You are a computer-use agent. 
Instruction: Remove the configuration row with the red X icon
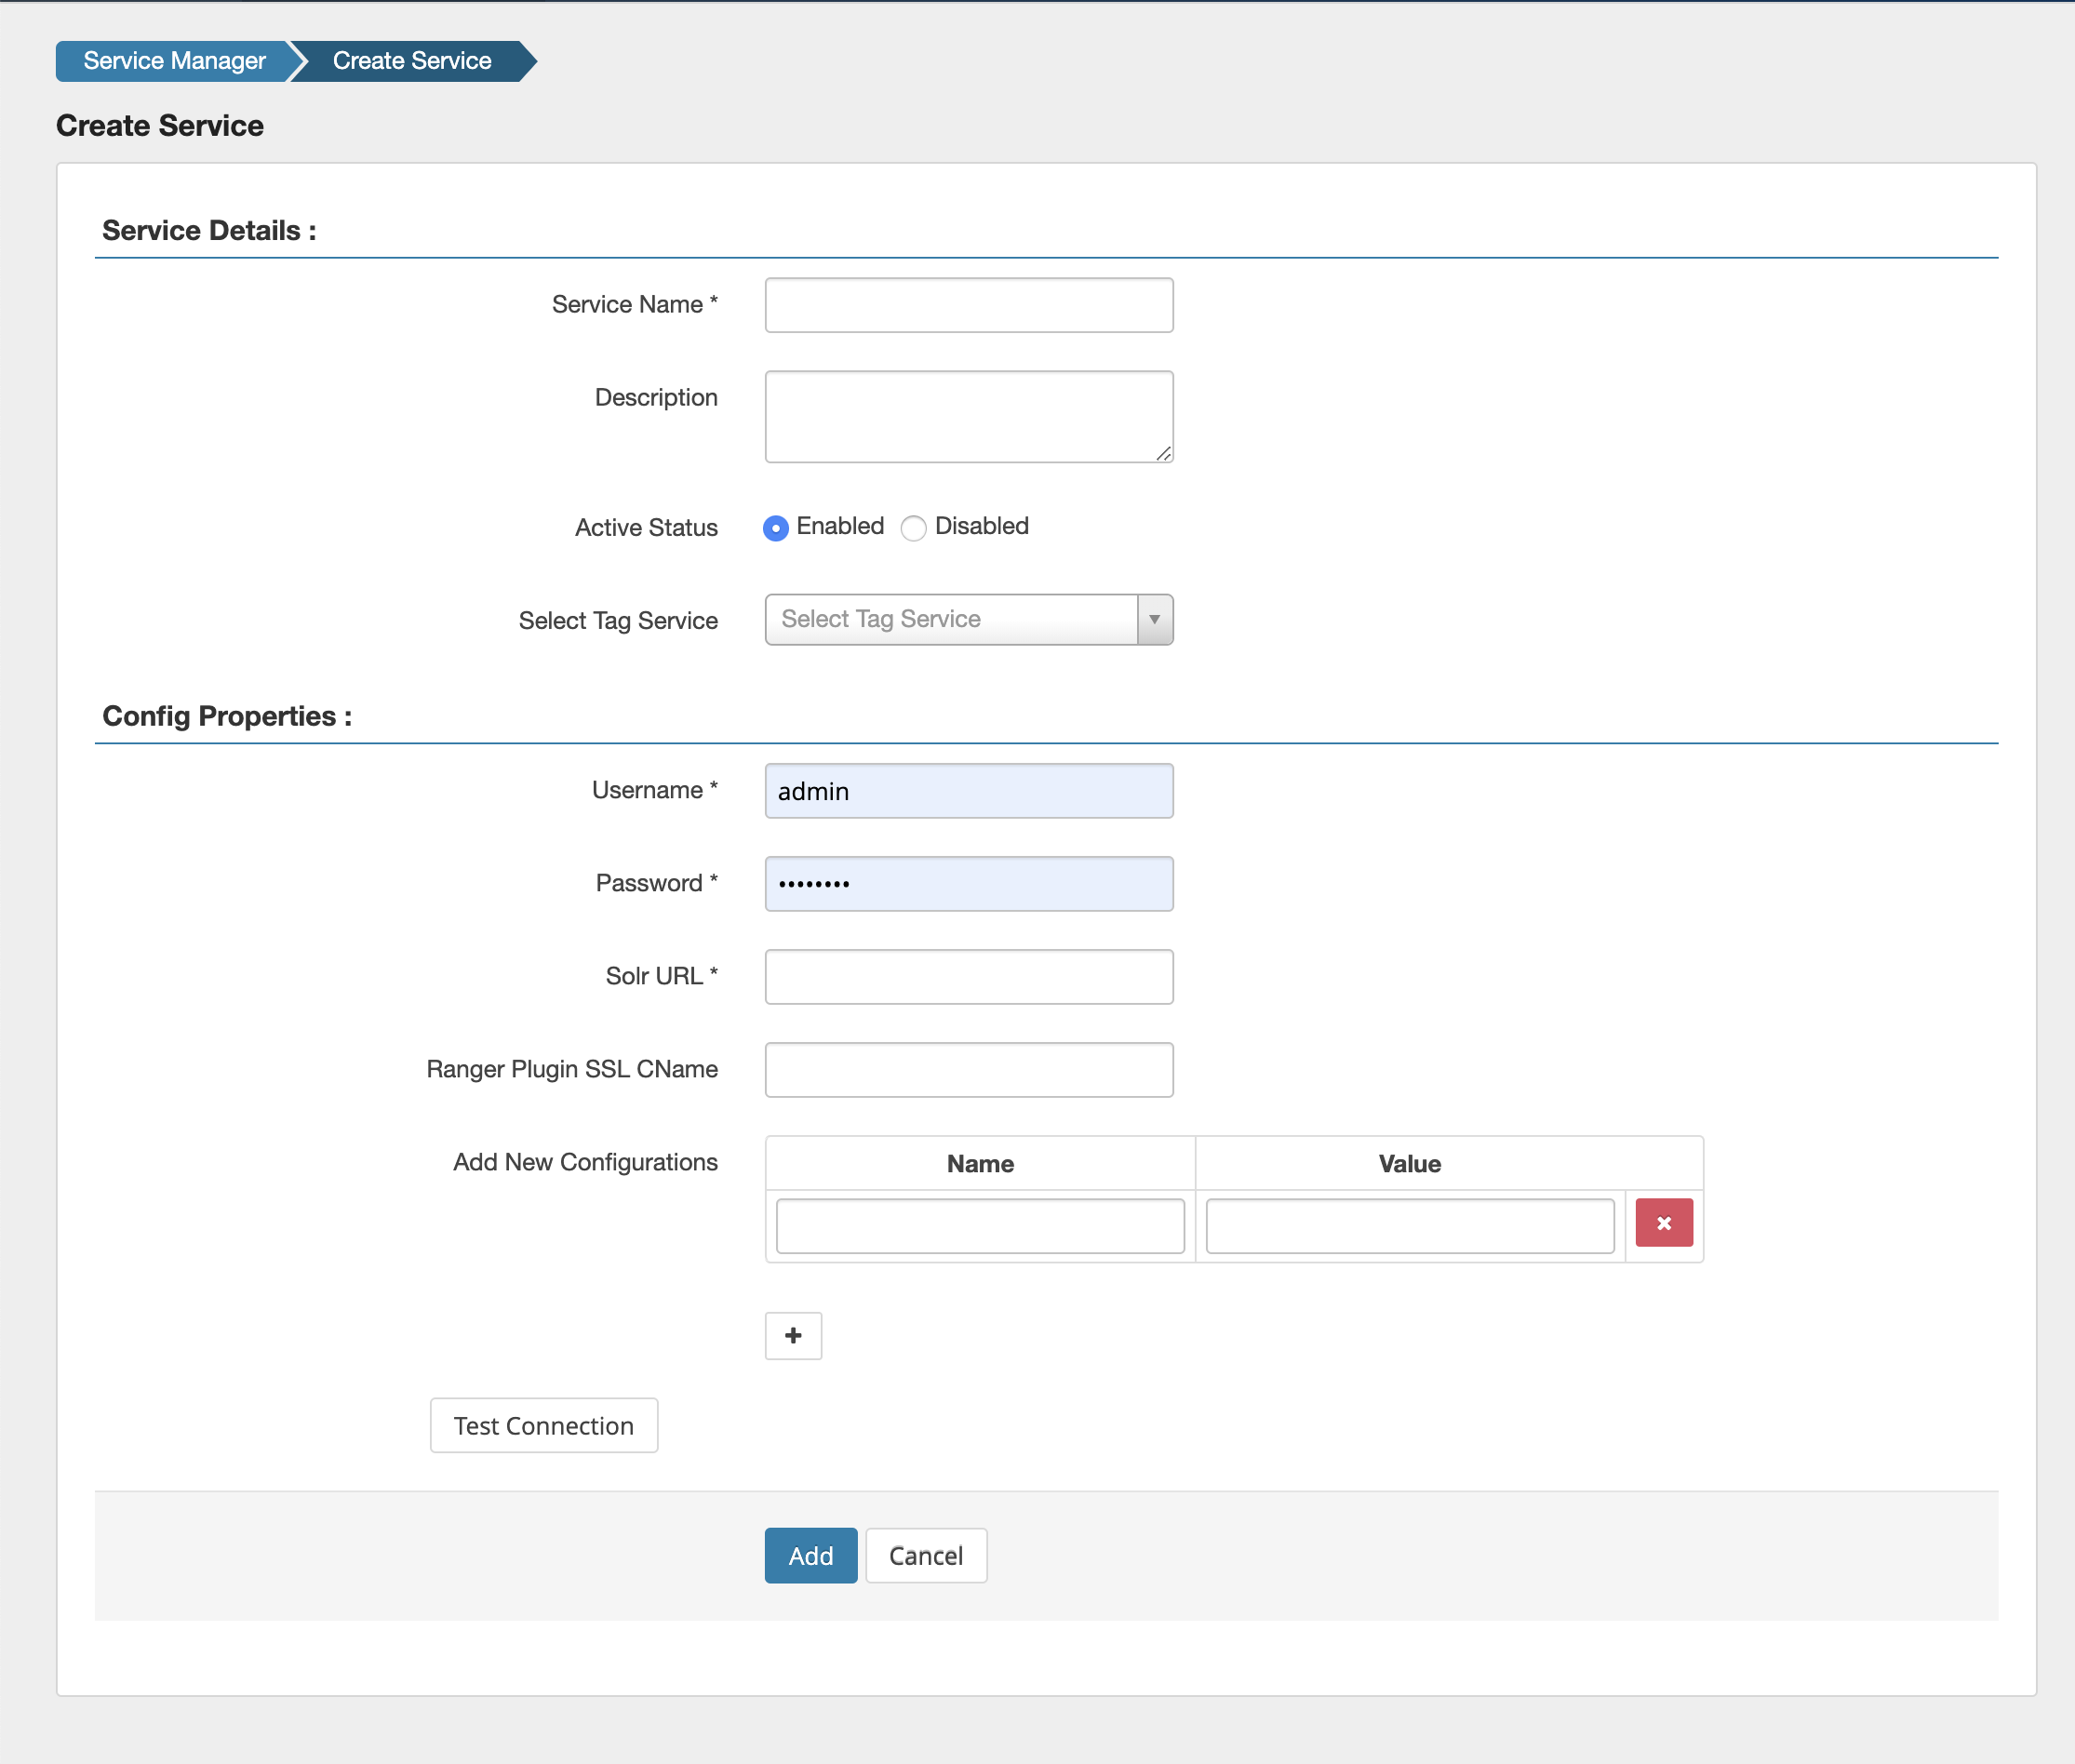[x=1663, y=1222]
